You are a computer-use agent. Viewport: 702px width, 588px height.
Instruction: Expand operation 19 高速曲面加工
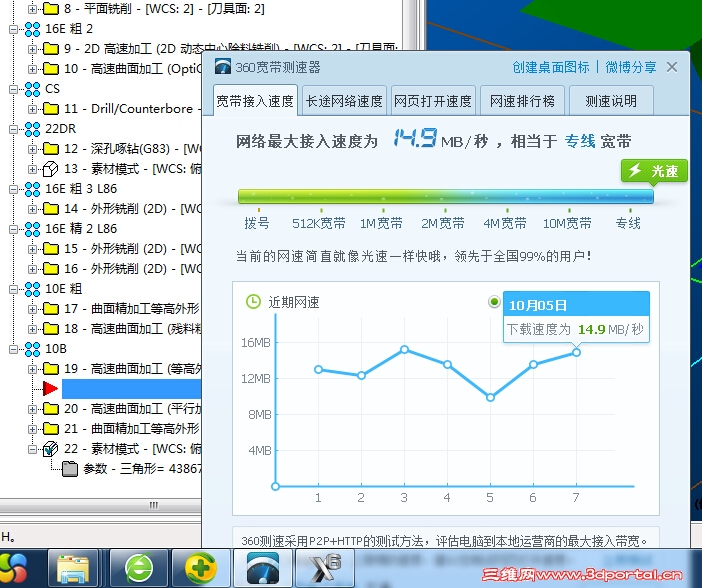[32, 369]
